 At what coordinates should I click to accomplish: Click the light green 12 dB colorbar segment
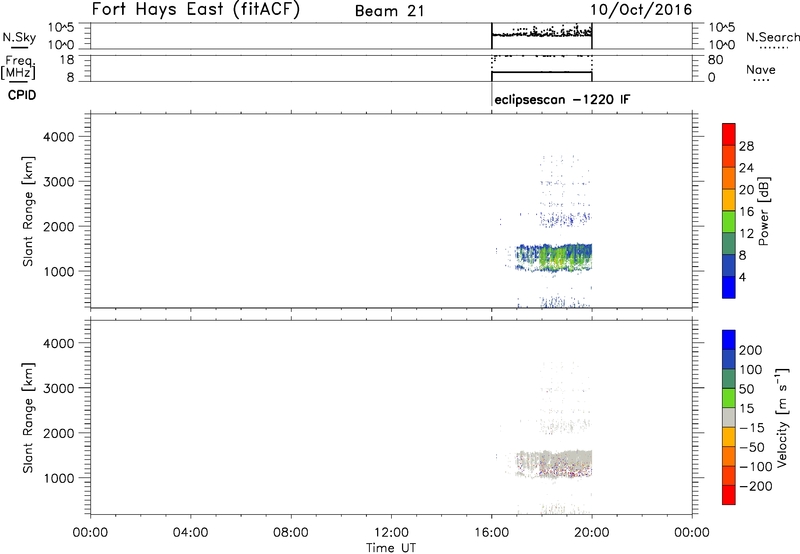pos(729,221)
